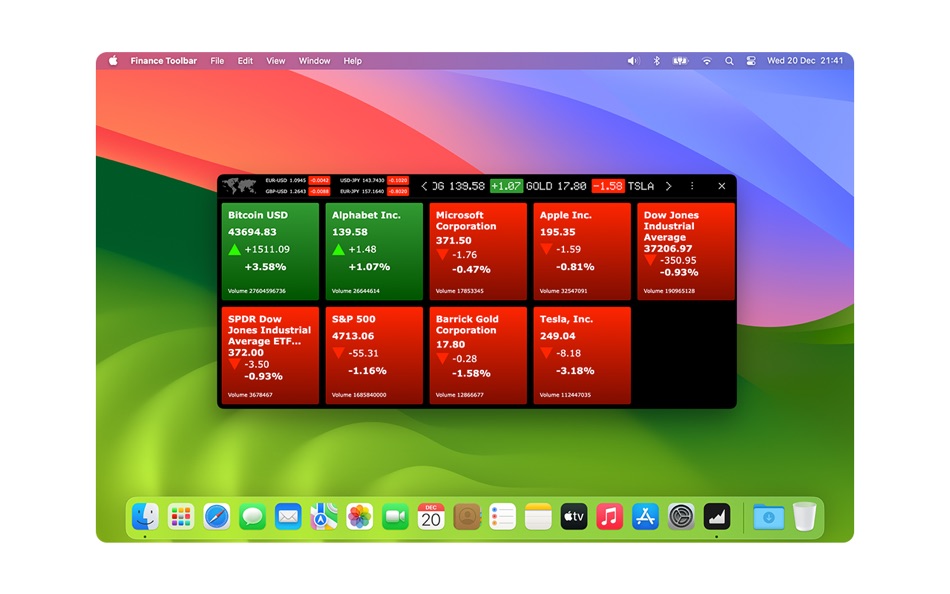
Task: Open the Barrick Gold Corporation tile
Action: 478,355
